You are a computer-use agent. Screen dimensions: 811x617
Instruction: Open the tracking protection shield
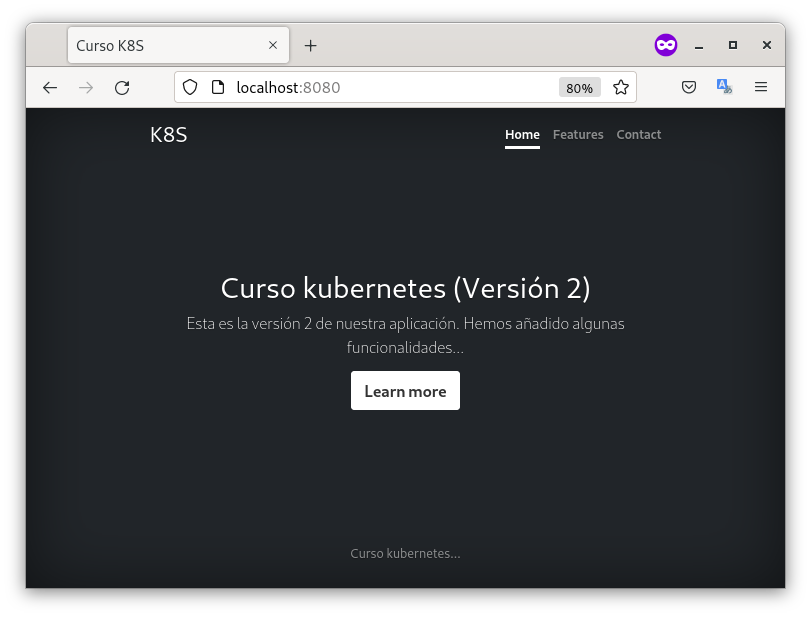point(191,88)
